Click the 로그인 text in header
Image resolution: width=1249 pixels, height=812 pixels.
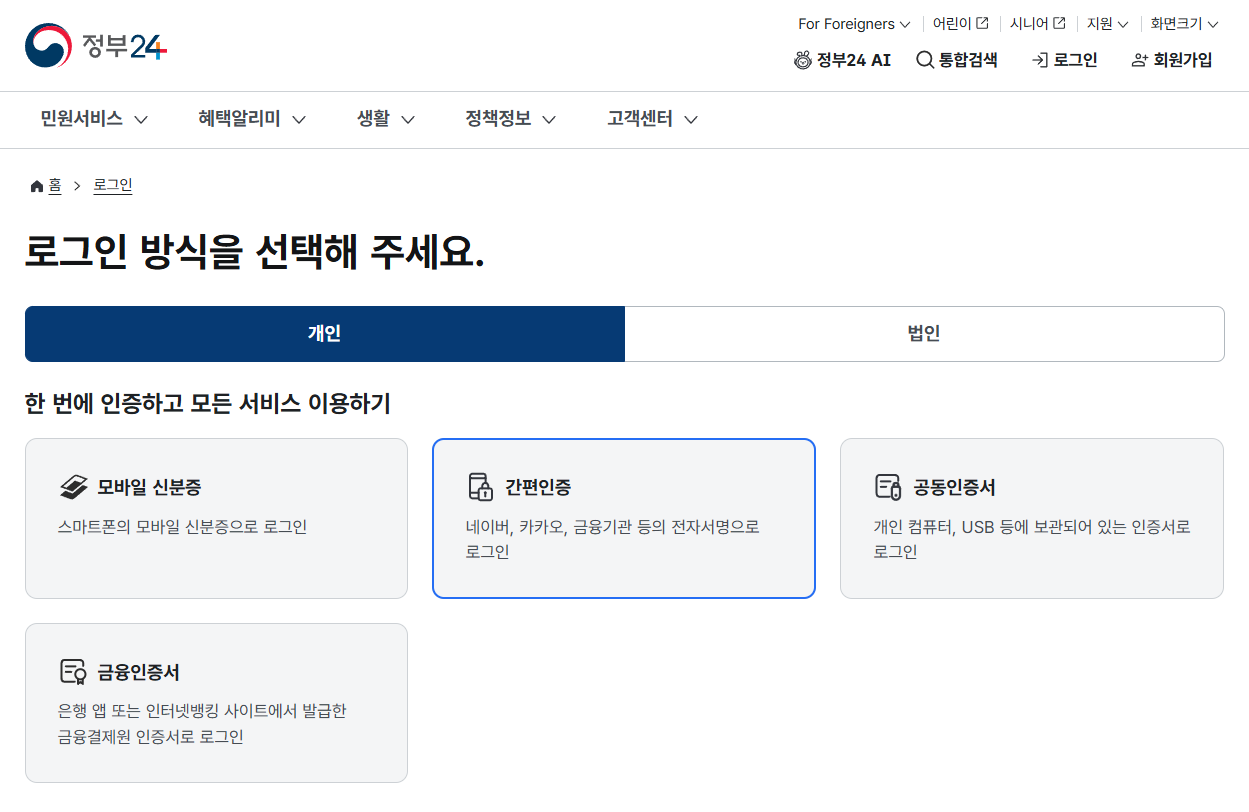[1076, 60]
